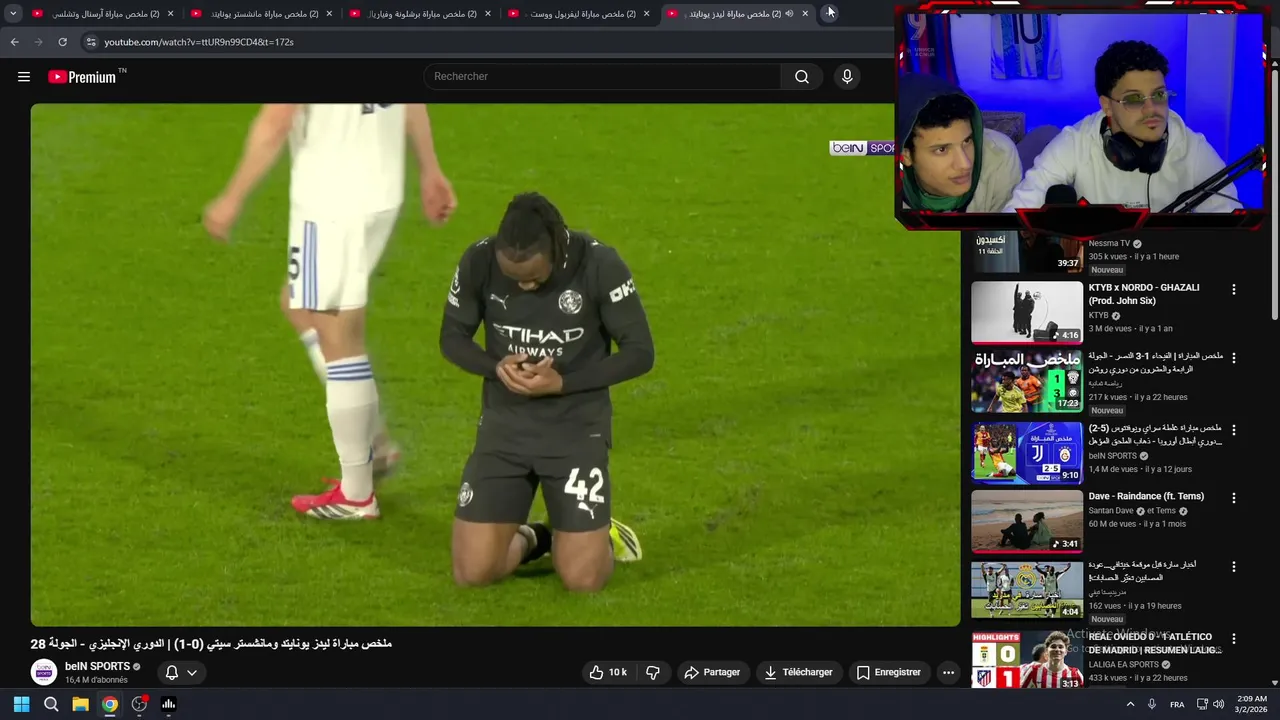The image size is (1280, 720).
Task: Open options menu for KTYB x NORDO video
Action: coord(1233,289)
